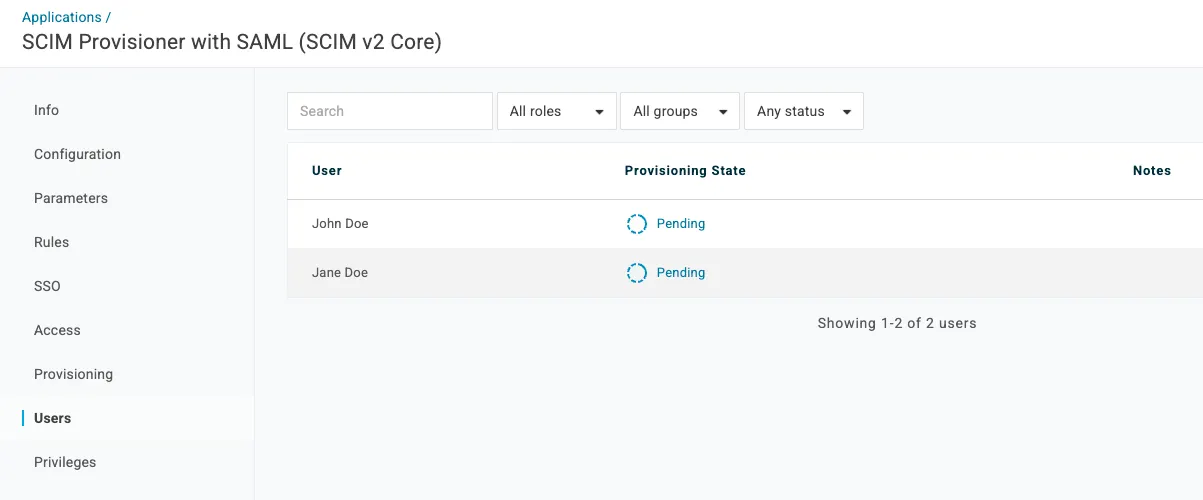Switch to the Parameters tab

pos(71,198)
